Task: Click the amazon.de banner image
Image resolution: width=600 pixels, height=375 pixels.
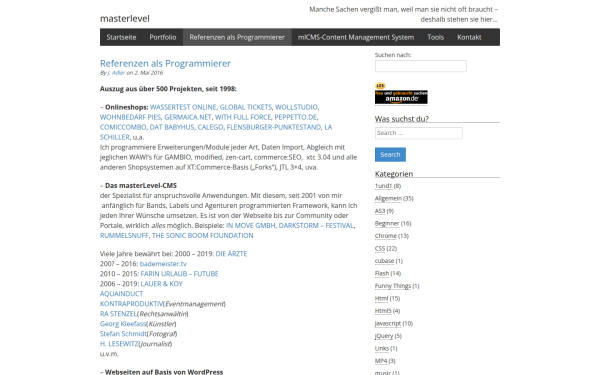Action: [x=401, y=96]
